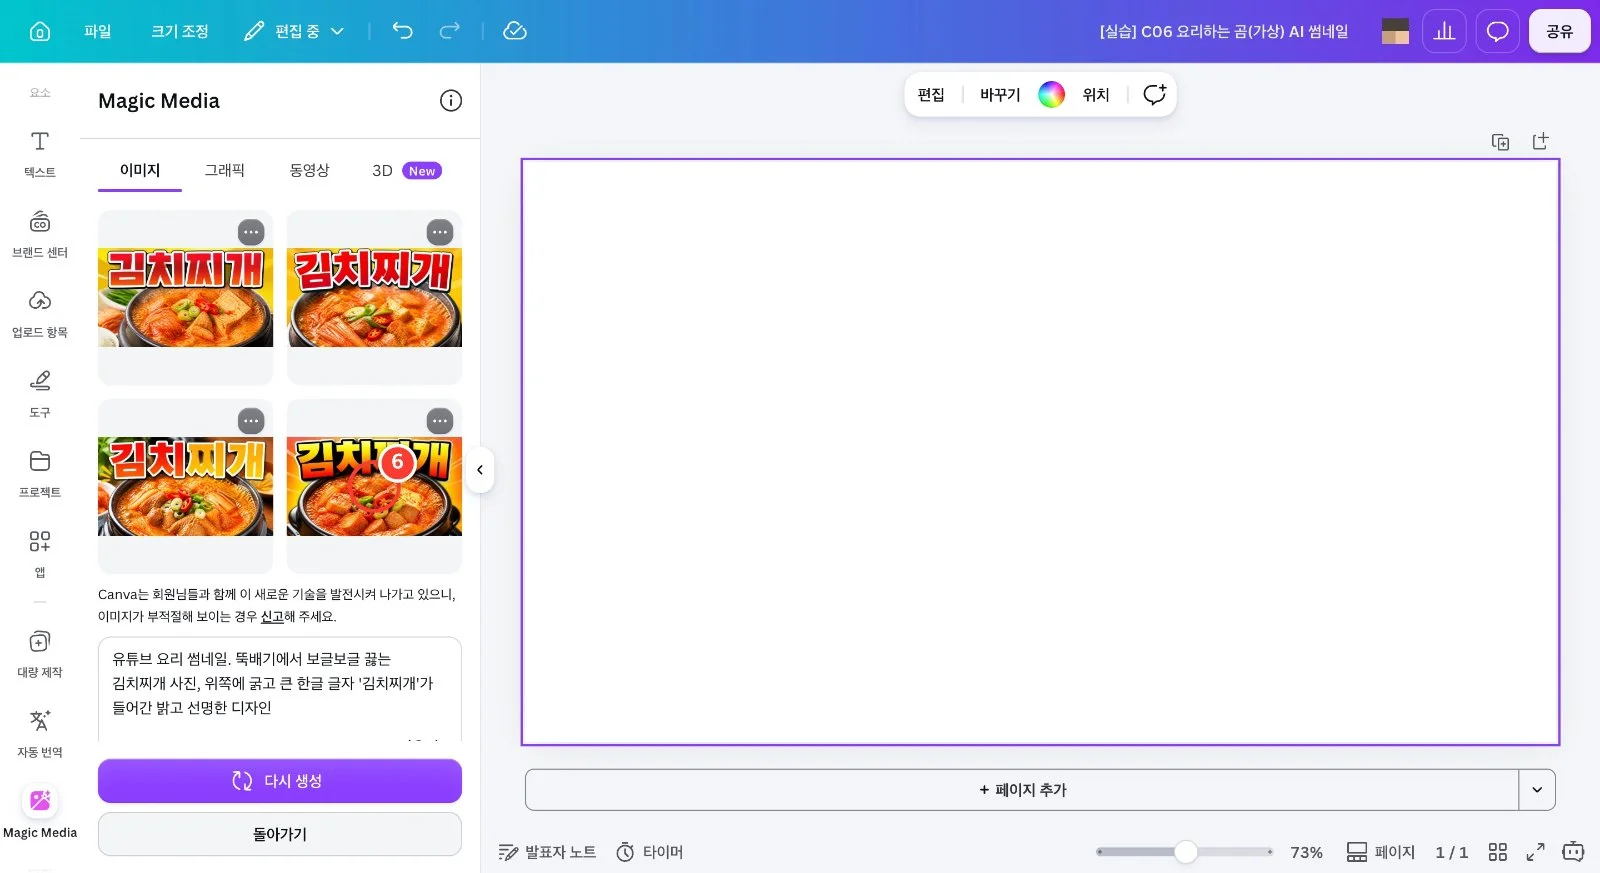Switch to the 동영상 tab

pos(309,170)
